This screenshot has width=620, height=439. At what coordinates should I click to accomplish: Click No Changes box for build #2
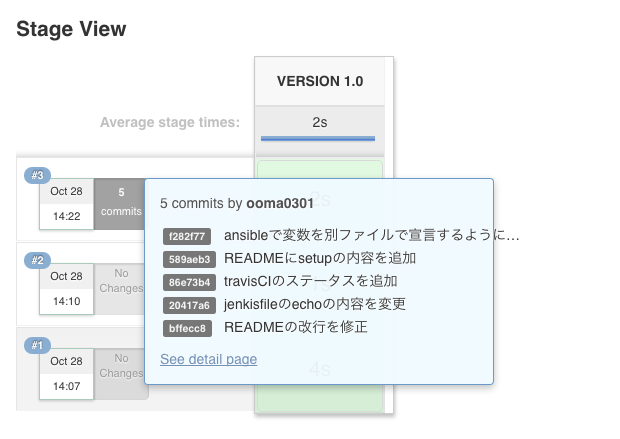120,289
